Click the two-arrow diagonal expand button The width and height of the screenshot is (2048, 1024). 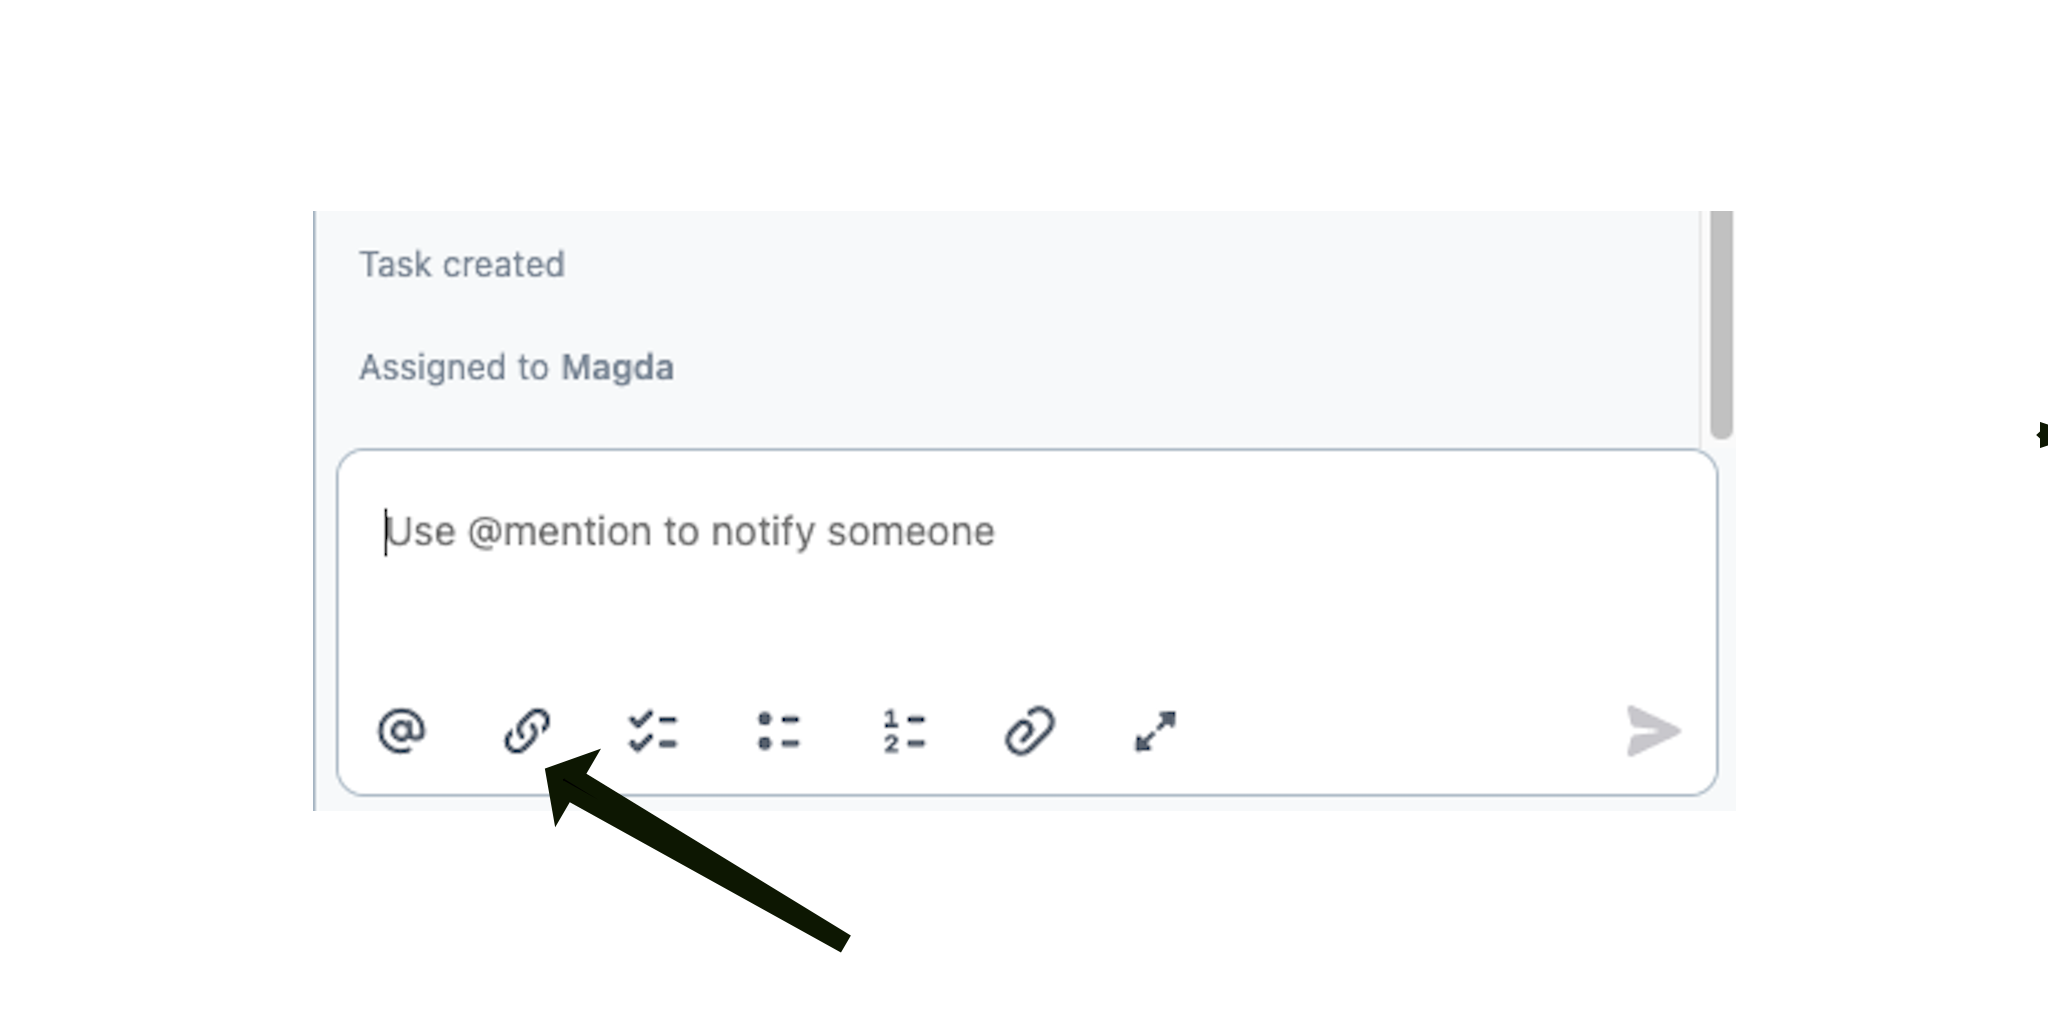click(x=1155, y=731)
